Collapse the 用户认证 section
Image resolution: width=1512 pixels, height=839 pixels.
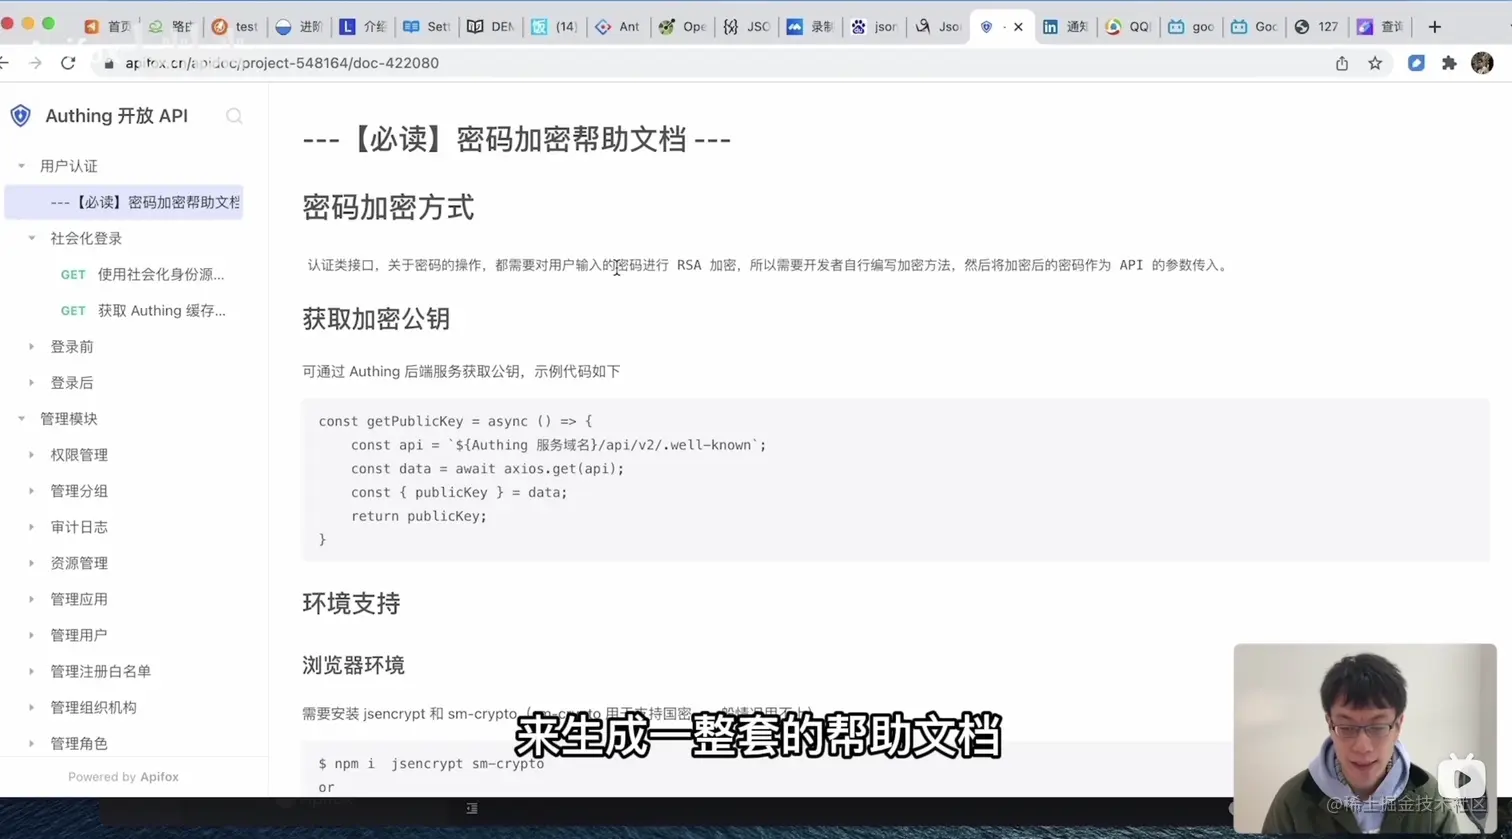pyautogui.click(x=21, y=166)
